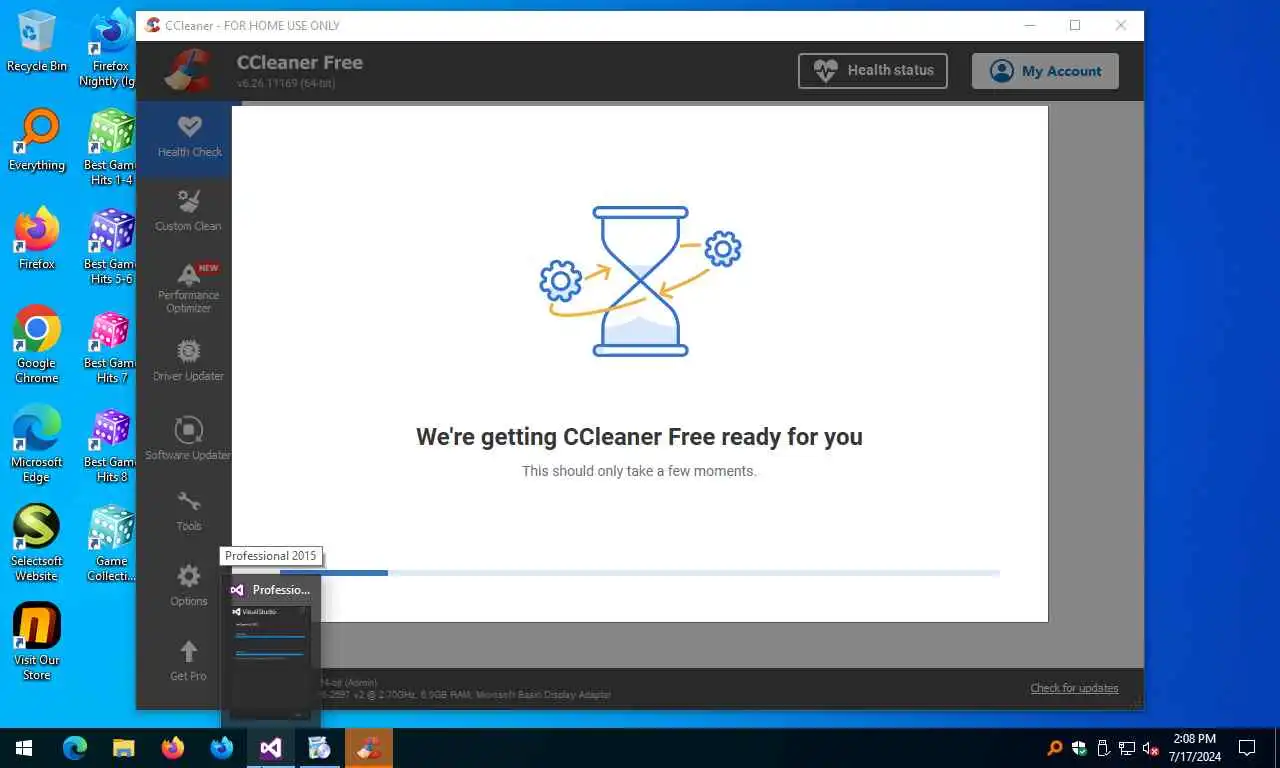1280x768 pixels.
Task: Click 'We're getting CCleaner Free ready' heading
Action: click(639, 437)
